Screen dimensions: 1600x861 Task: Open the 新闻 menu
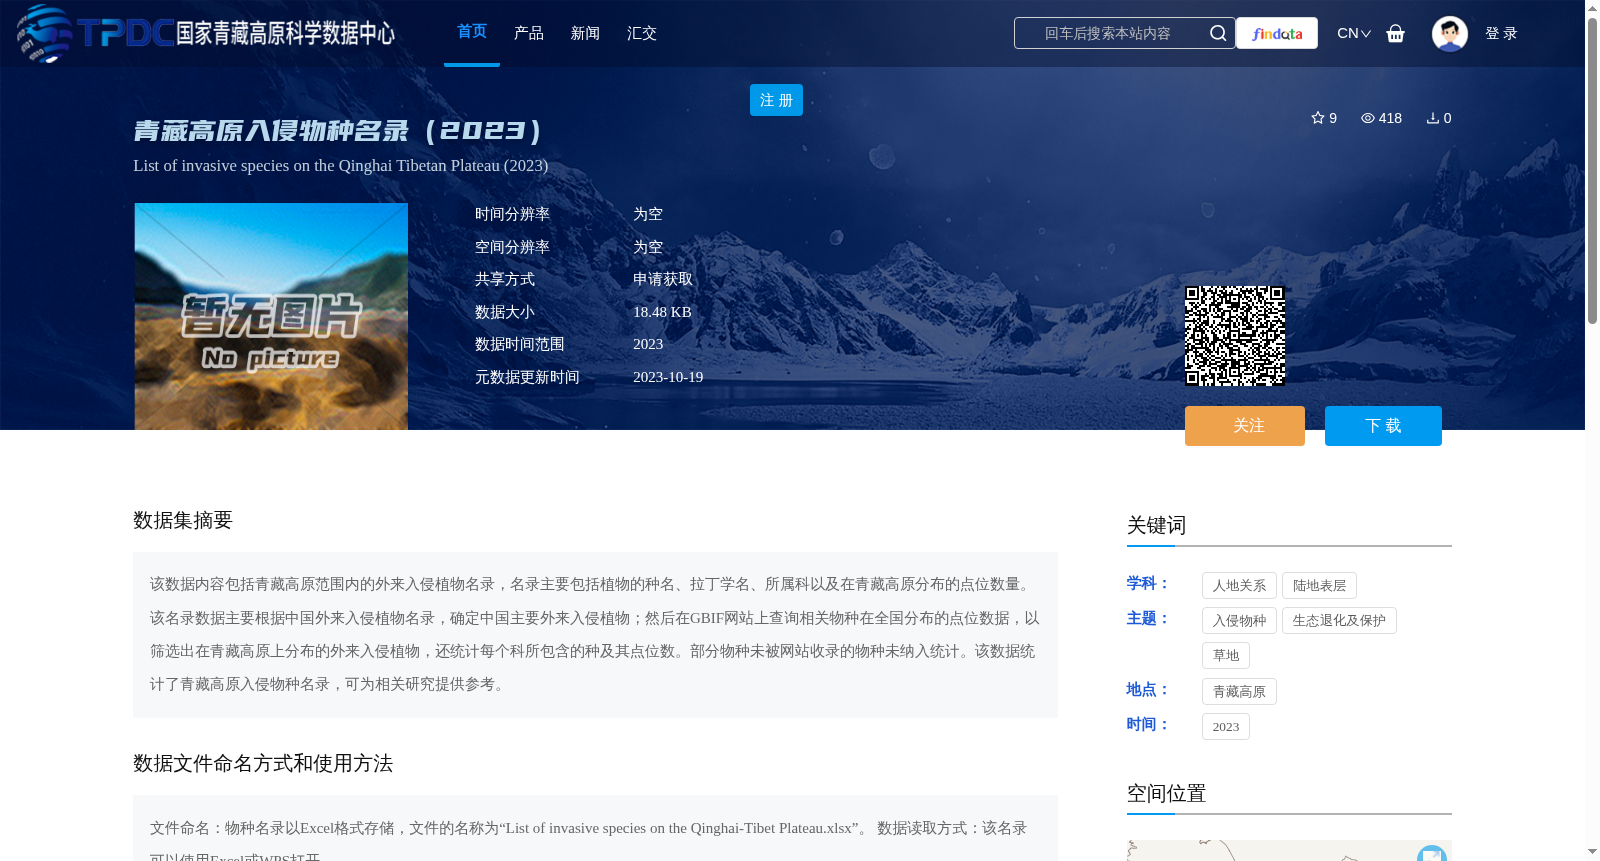click(585, 33)
